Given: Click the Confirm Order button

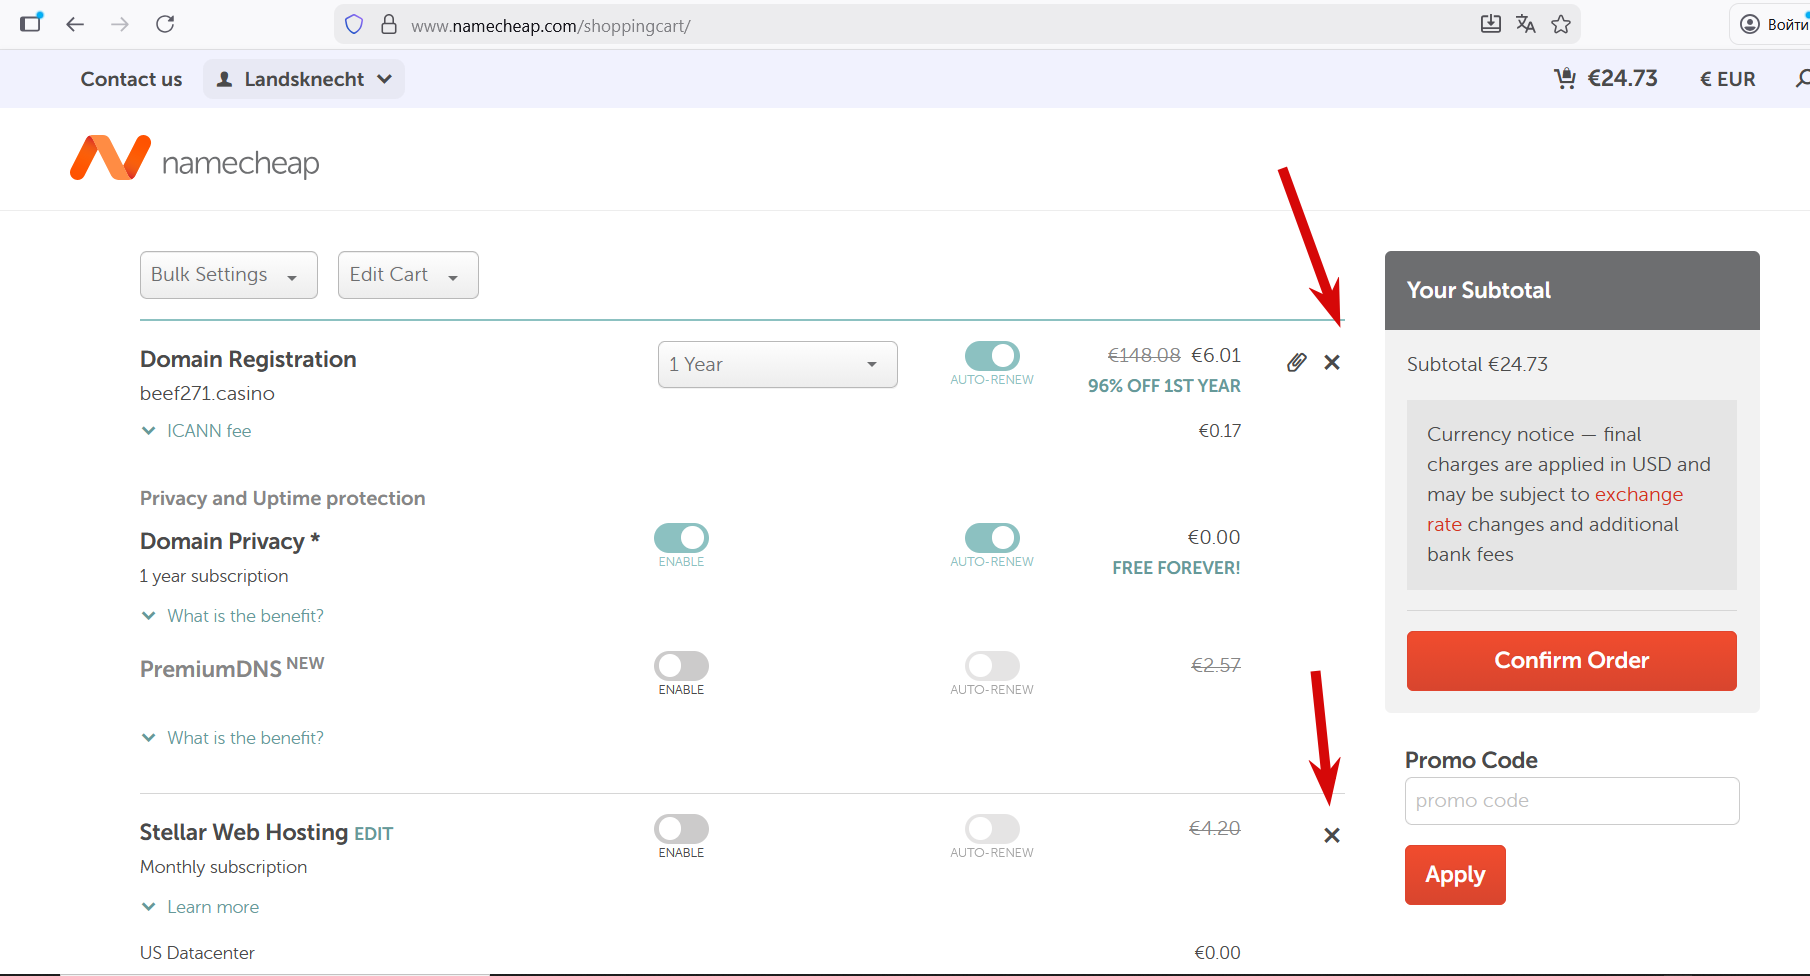Looking at the screenshot, I should 1571,661.
